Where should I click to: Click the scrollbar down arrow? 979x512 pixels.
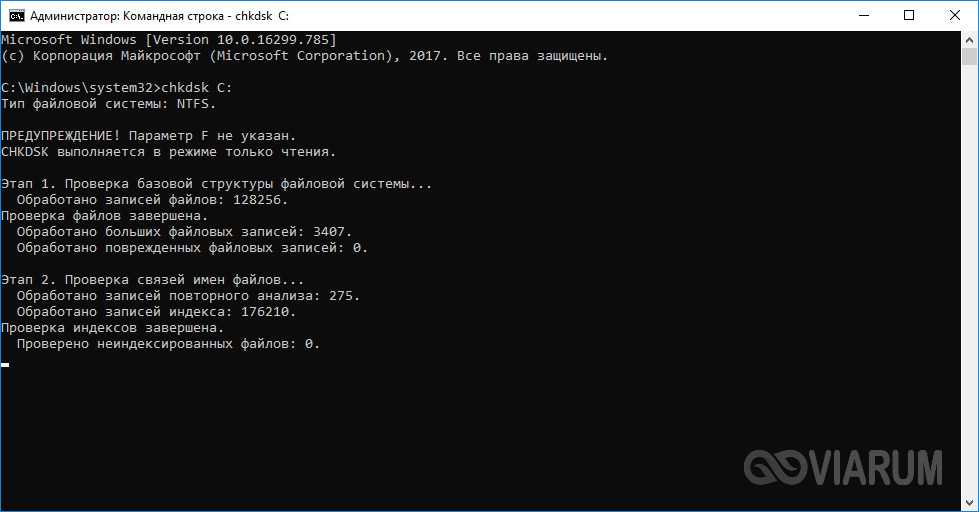pos(970,503)
